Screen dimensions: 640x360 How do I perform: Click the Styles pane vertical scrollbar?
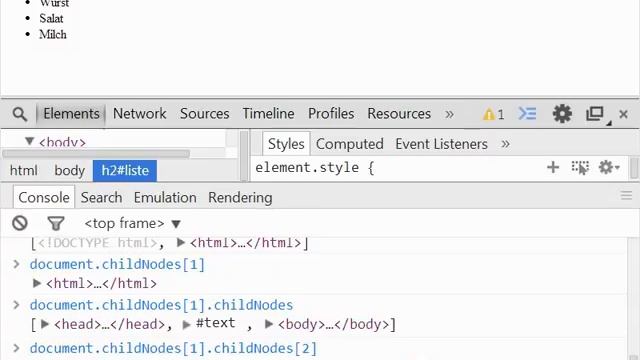point(634,168)
